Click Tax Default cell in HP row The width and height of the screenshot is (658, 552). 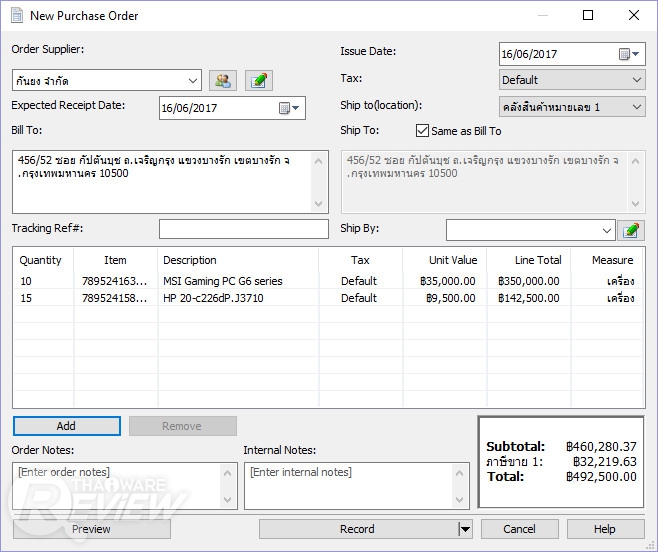tap(359, 298)
